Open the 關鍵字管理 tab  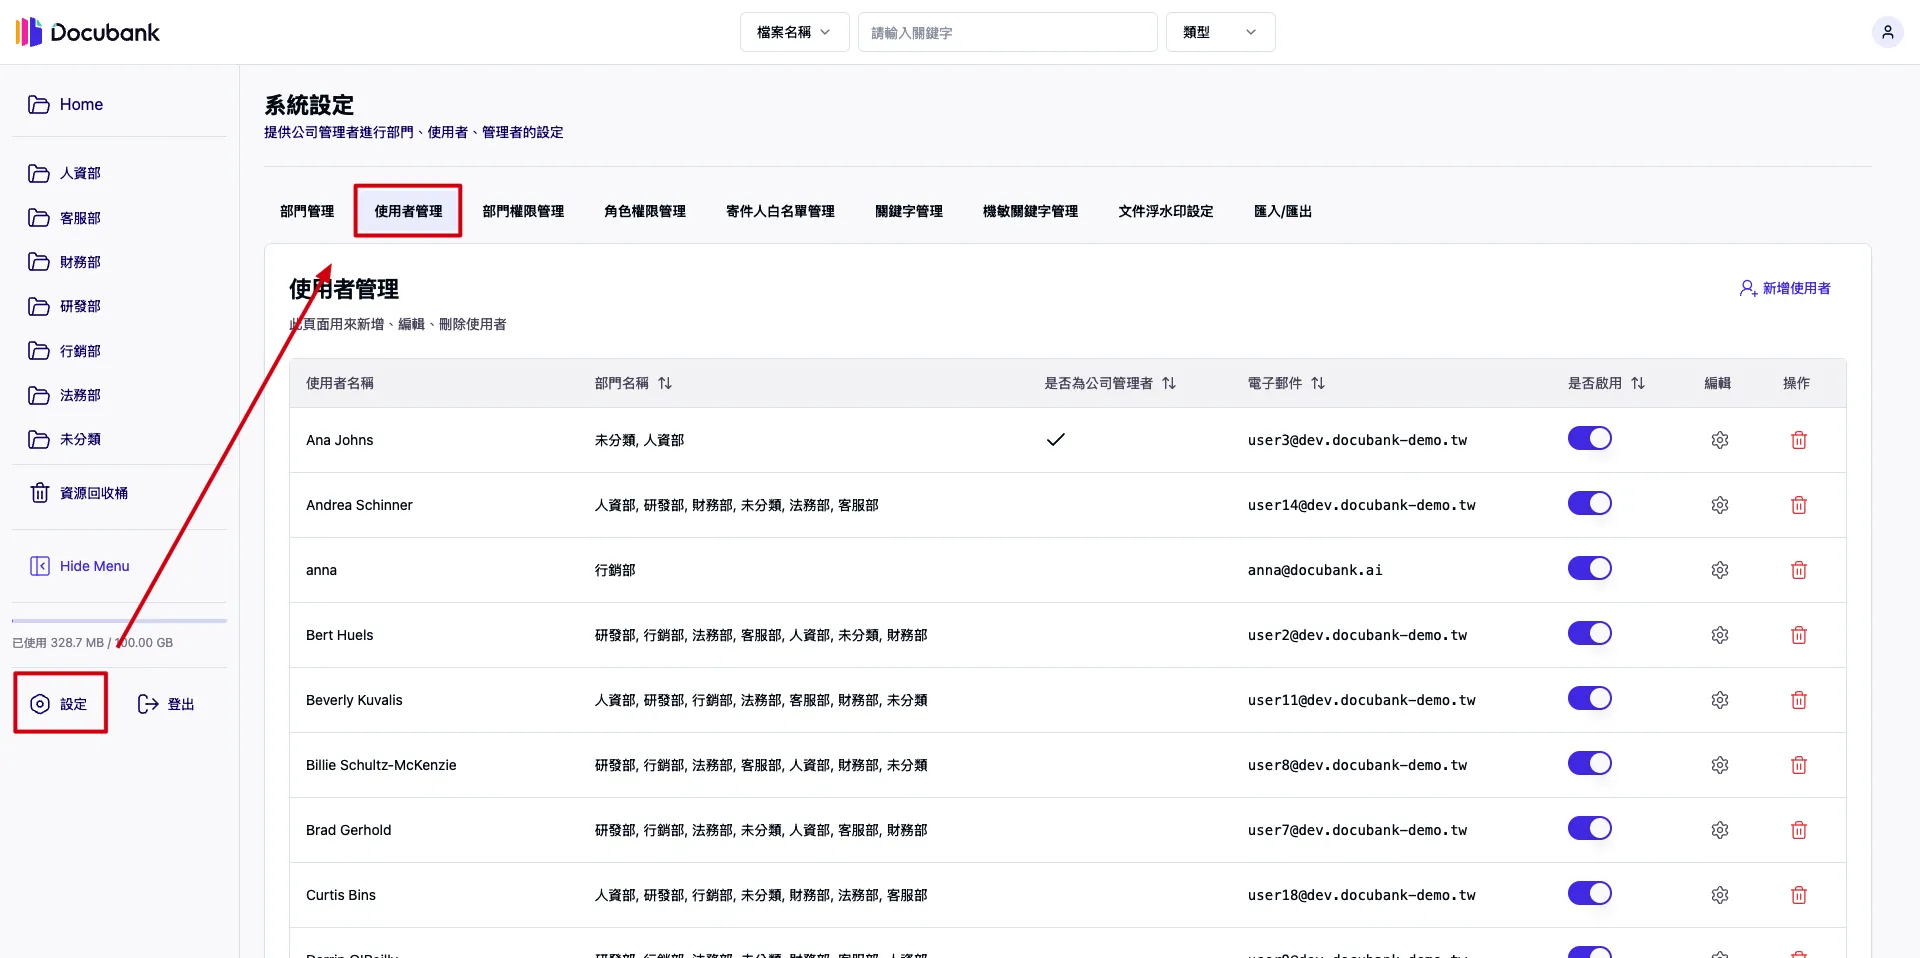pyautogui.click(x=908, y=211)
